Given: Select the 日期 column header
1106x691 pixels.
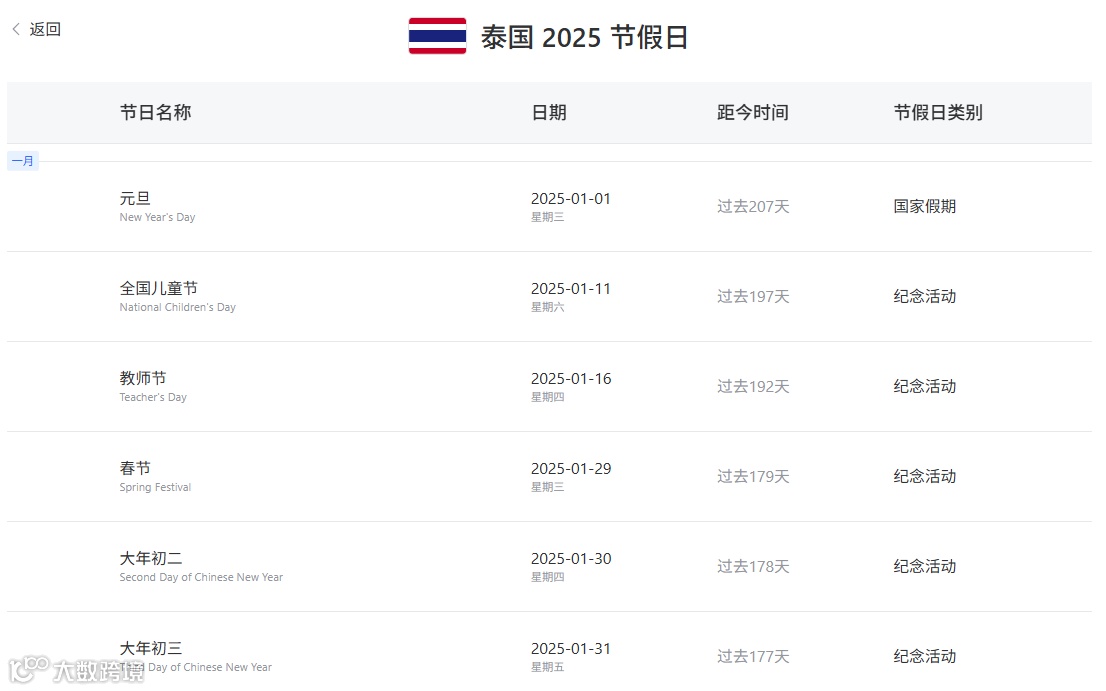Looking at the screenshot, I should 548,112.
